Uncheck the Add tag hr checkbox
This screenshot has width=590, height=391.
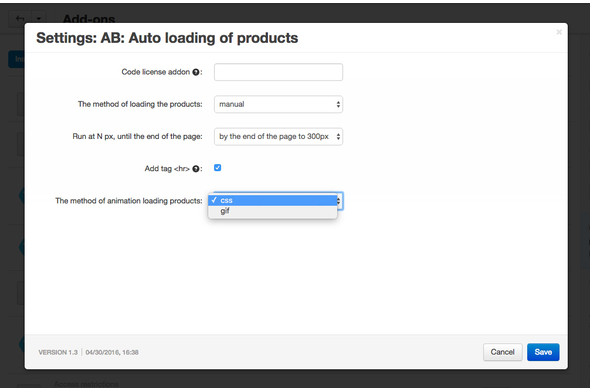(217, 168)
